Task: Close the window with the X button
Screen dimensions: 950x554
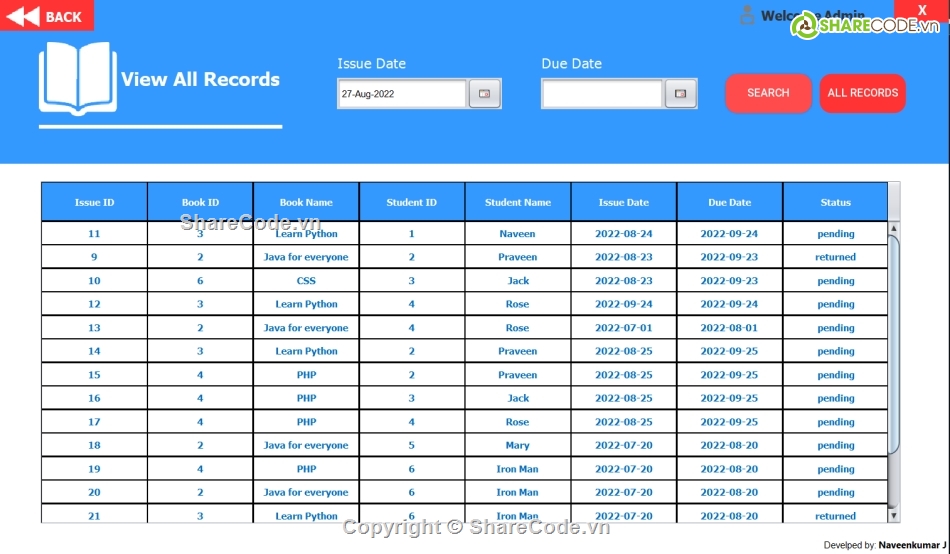Action: click(x=922, y=9)
